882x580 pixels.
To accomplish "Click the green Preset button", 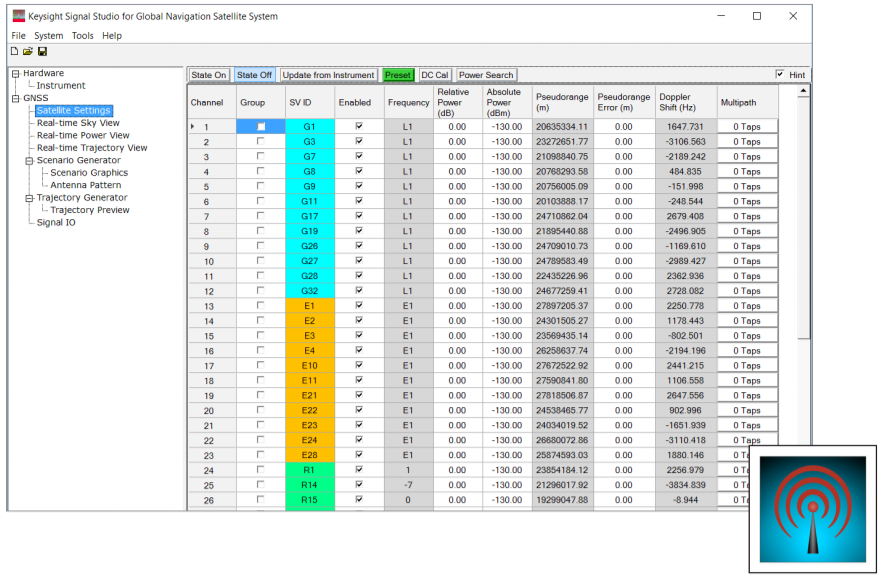I will (x=398, y=75).
